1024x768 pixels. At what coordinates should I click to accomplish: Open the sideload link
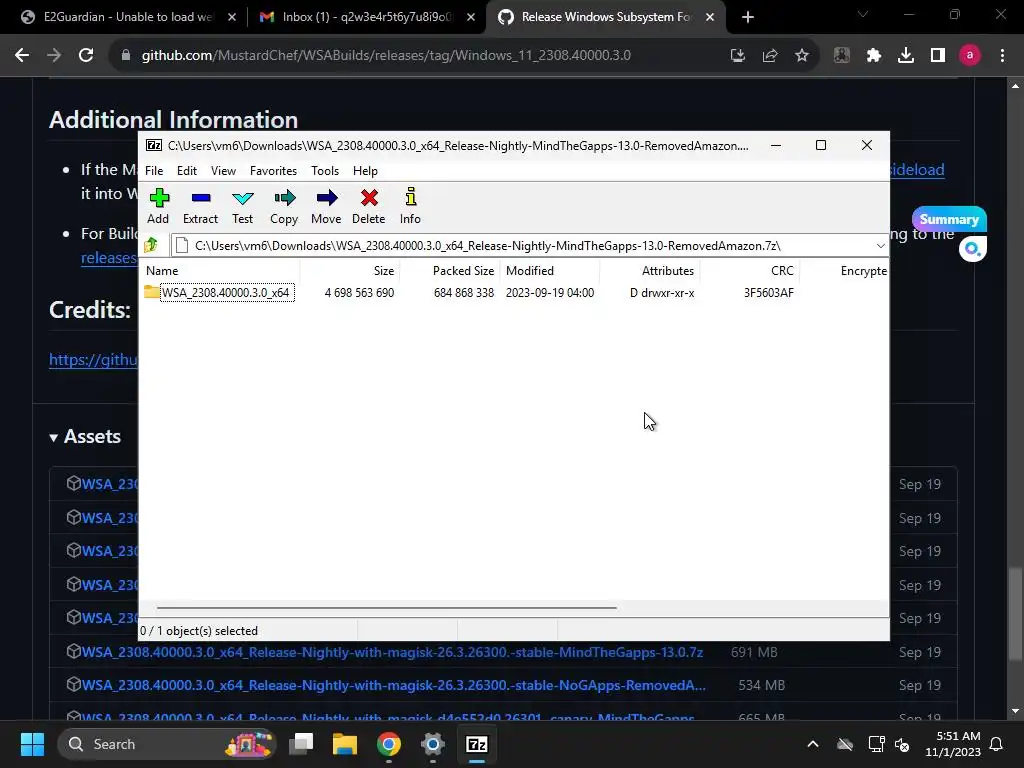917,169
